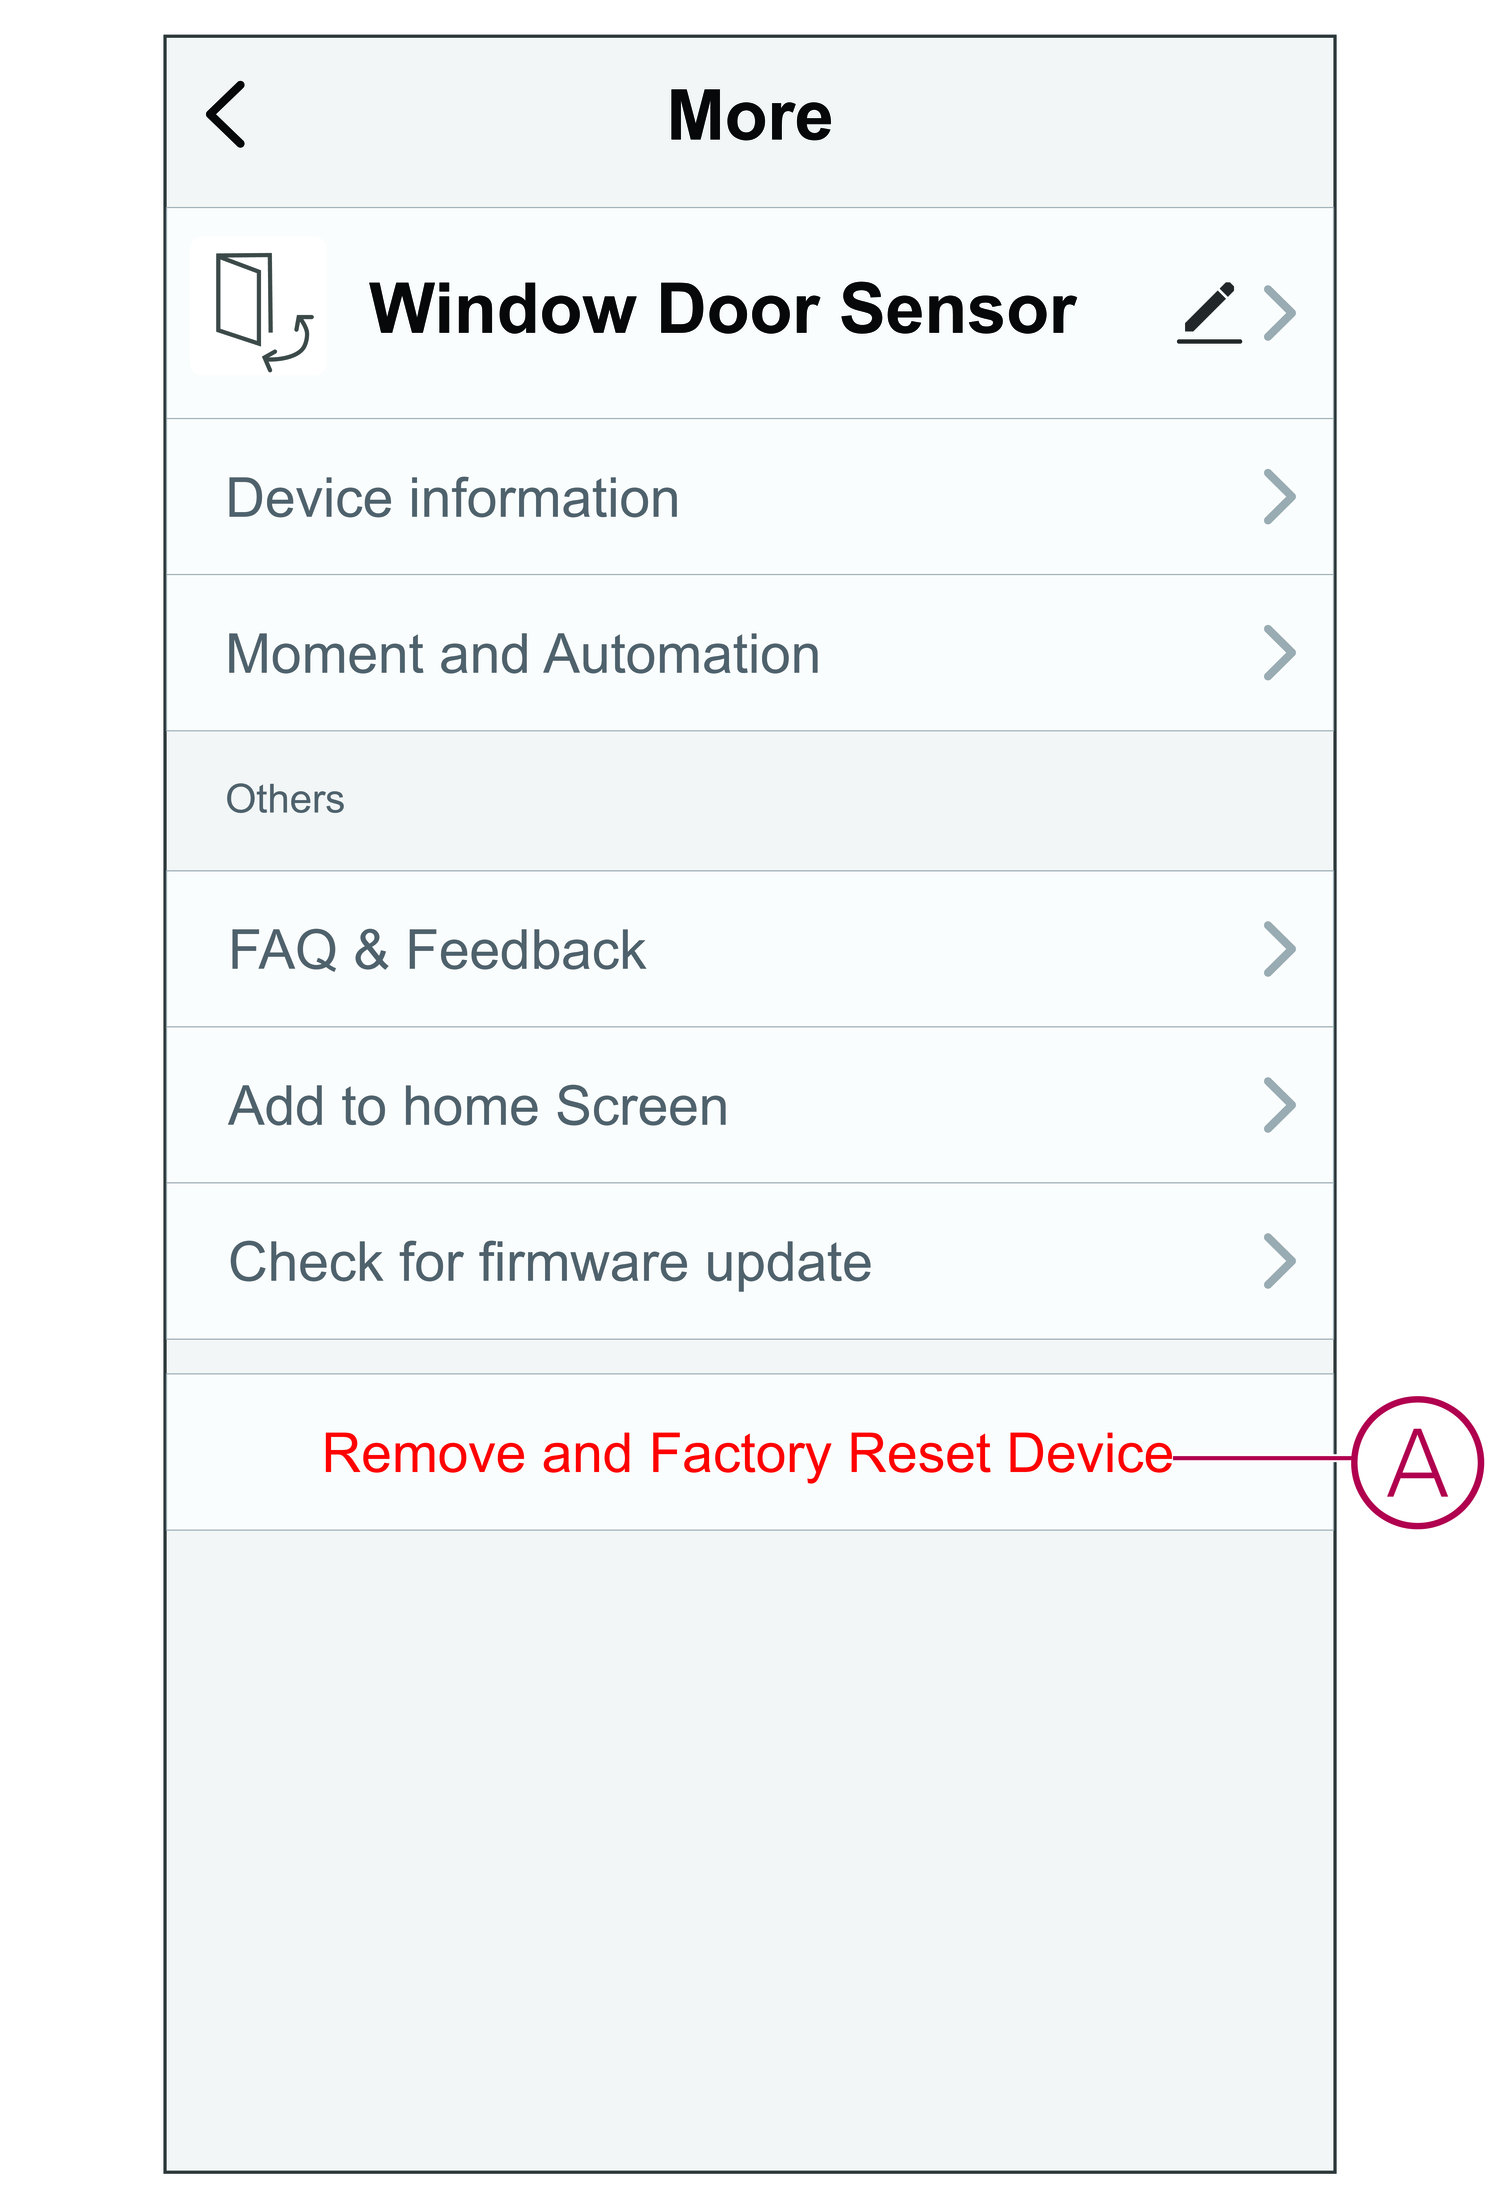Open the Device information row
This screenshot has width=1500, height=2208.
pyautogui.click(x=452, y=498)
